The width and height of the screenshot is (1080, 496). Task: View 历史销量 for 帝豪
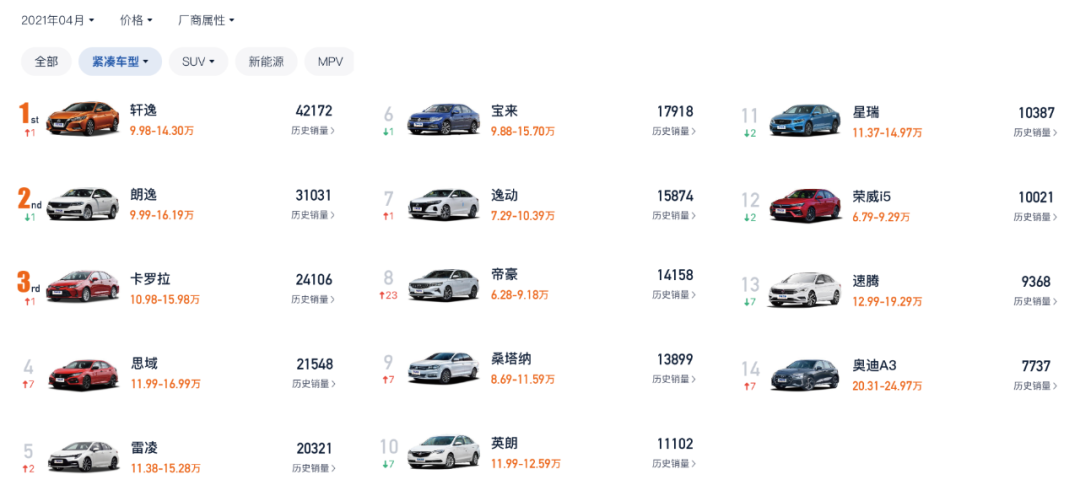[674, 294]
